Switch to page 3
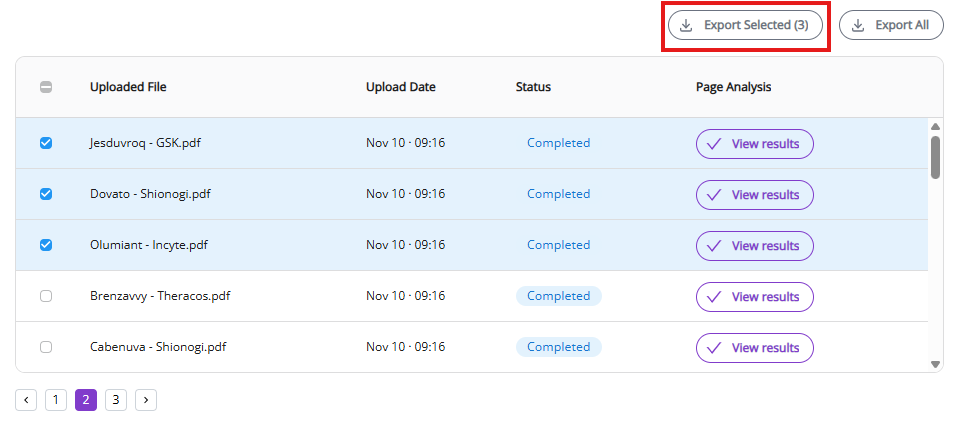 [x=116, y=400]
